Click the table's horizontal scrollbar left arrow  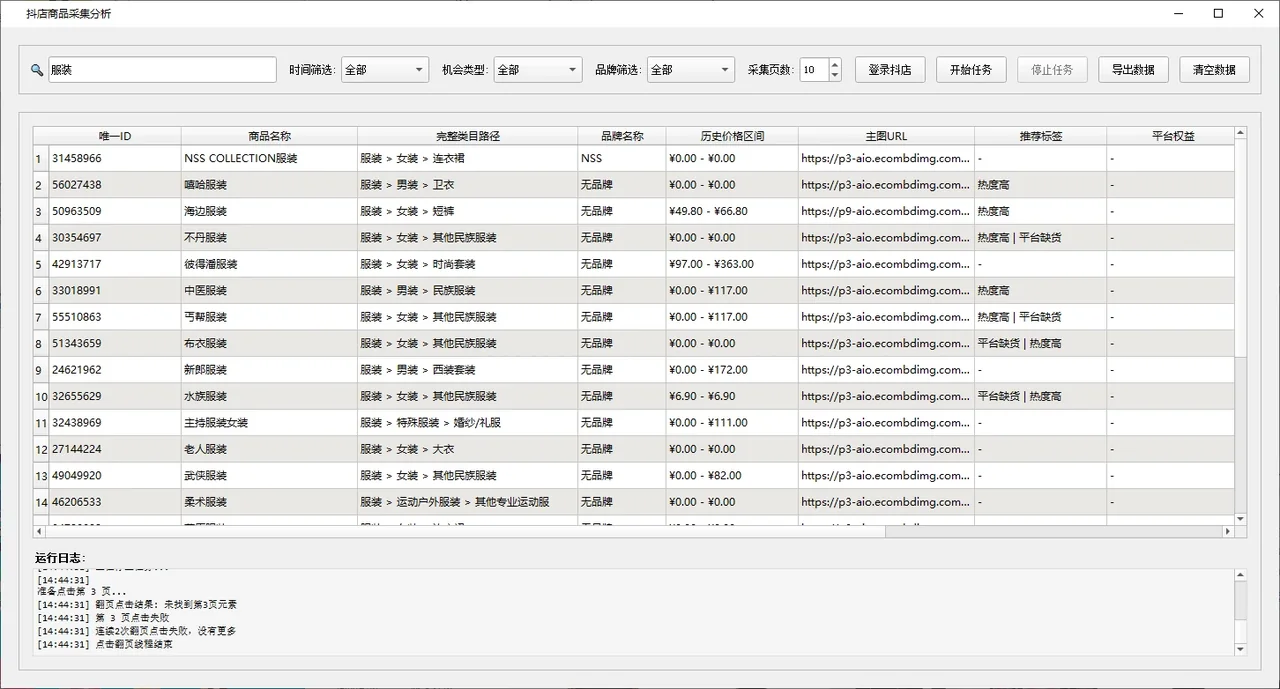click(x=40, y=532)
